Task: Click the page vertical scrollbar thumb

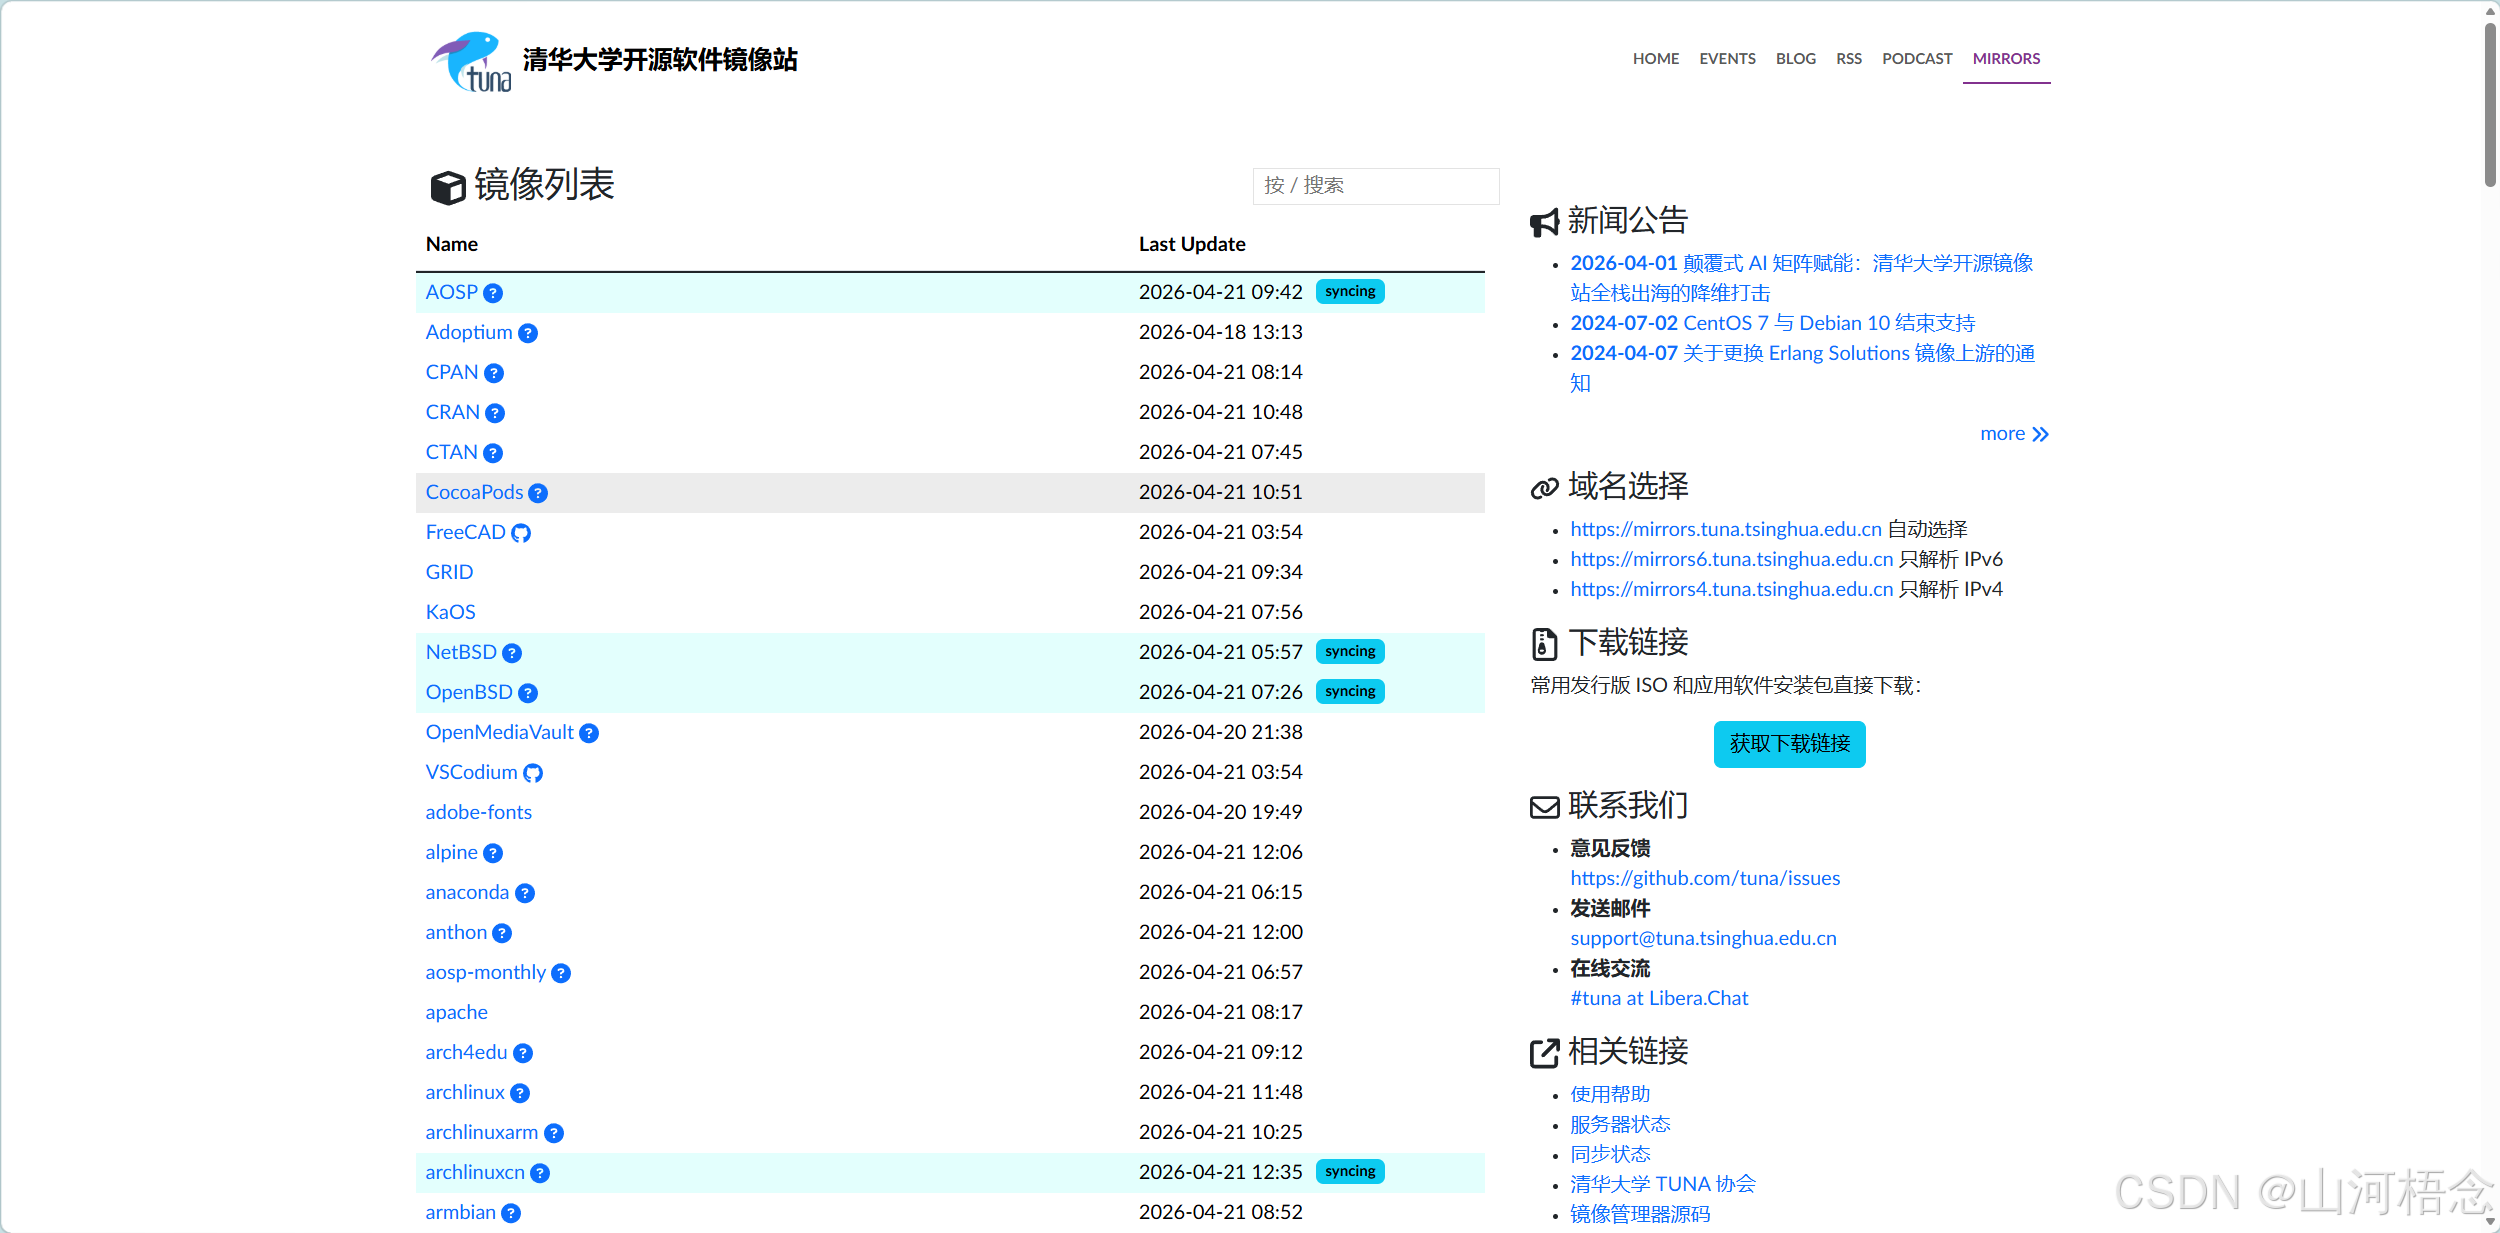Action: (2490, 105)
